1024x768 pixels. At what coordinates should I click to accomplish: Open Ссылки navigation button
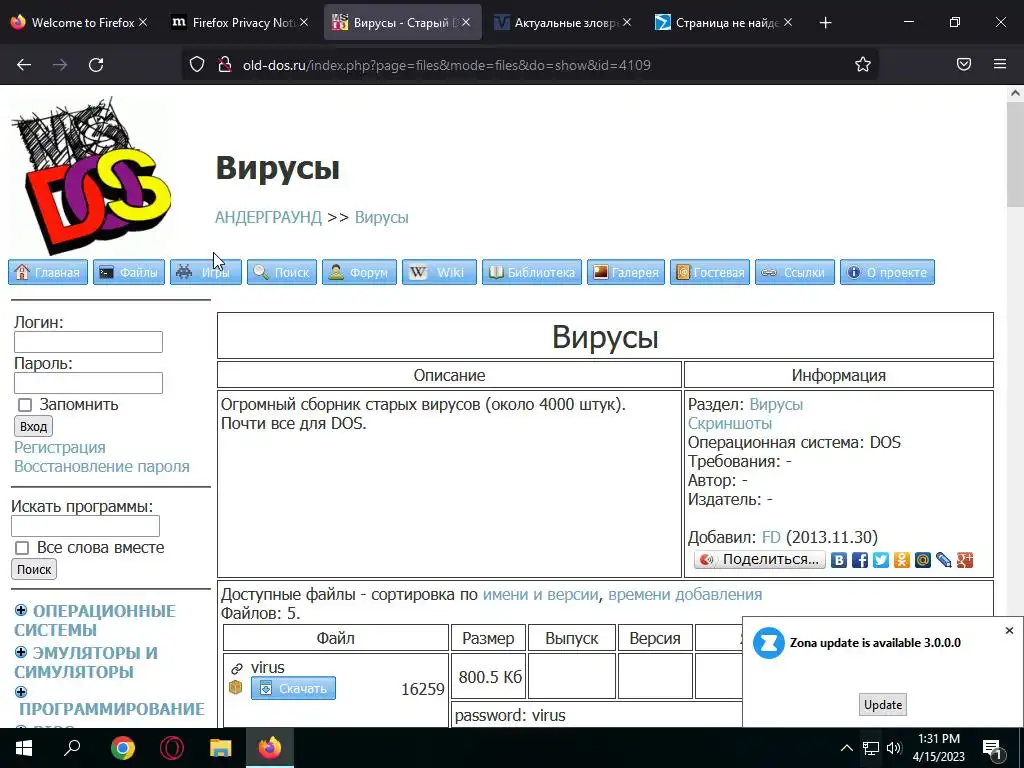pos(795,272)
